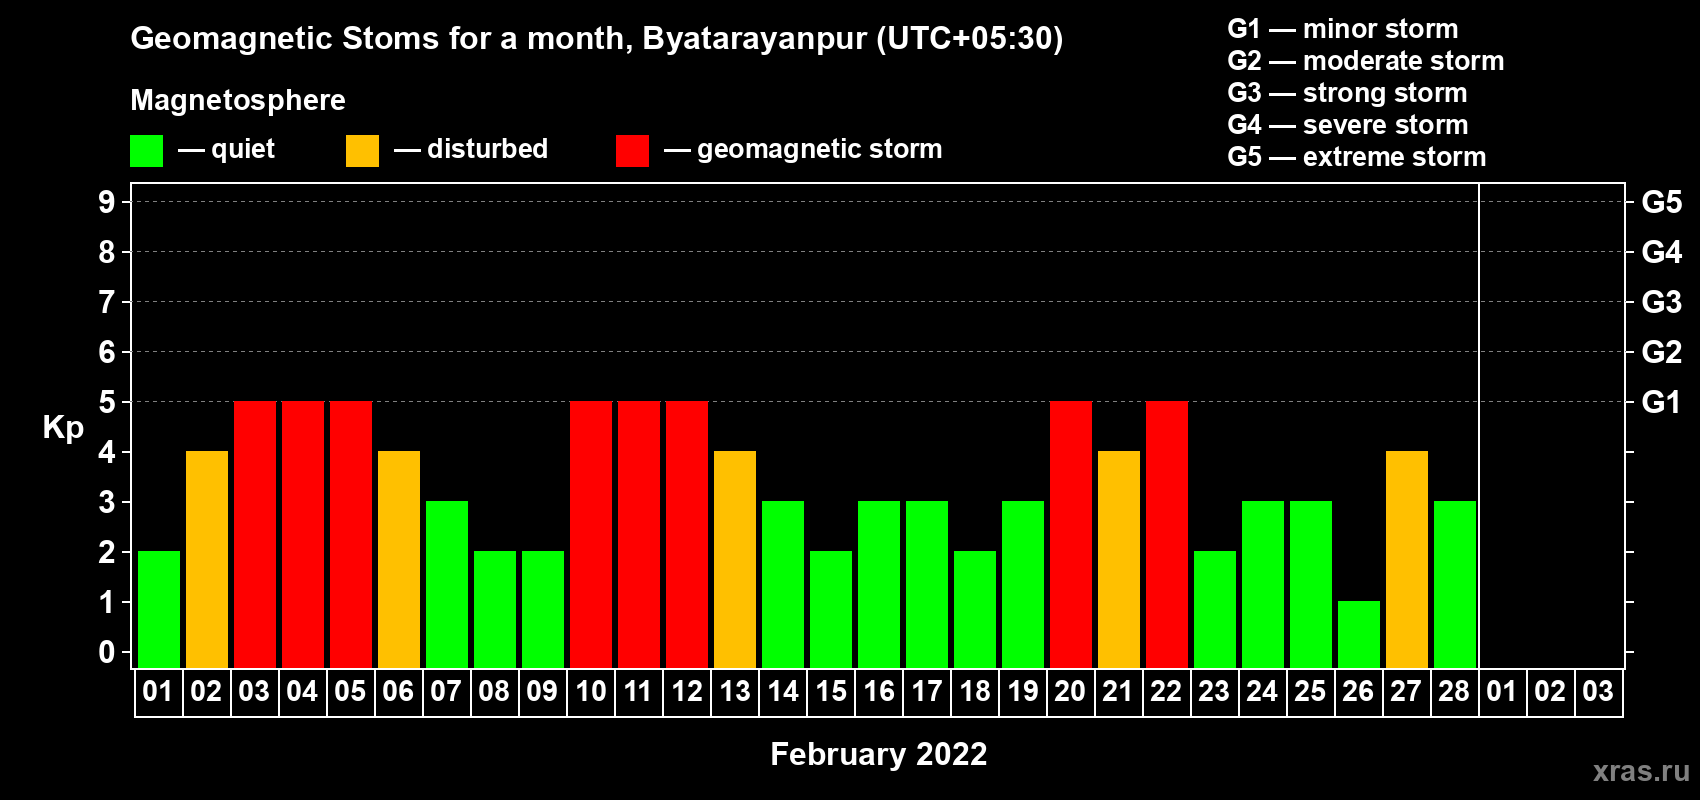Screen dimensions: 1700x800
Task: Click the green bar above day 18
Action: tap(975, 609)
